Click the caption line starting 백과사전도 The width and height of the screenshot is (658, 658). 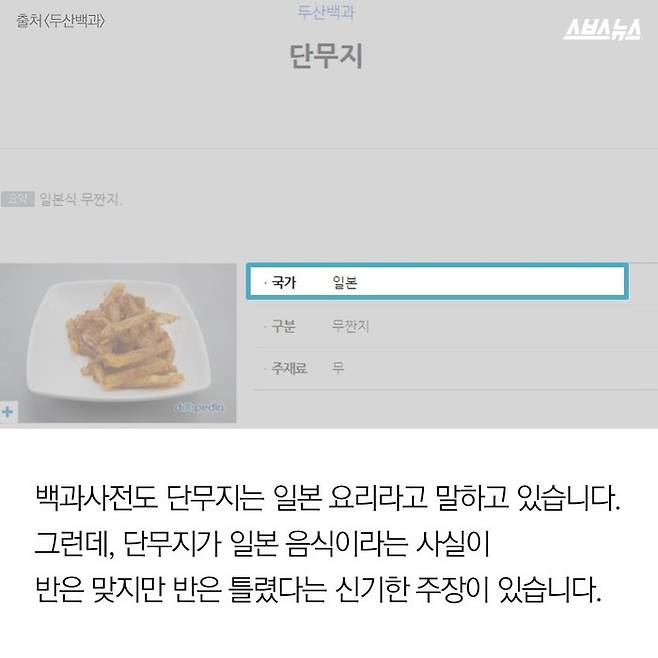pyautogui.click(x=328, y=498)
